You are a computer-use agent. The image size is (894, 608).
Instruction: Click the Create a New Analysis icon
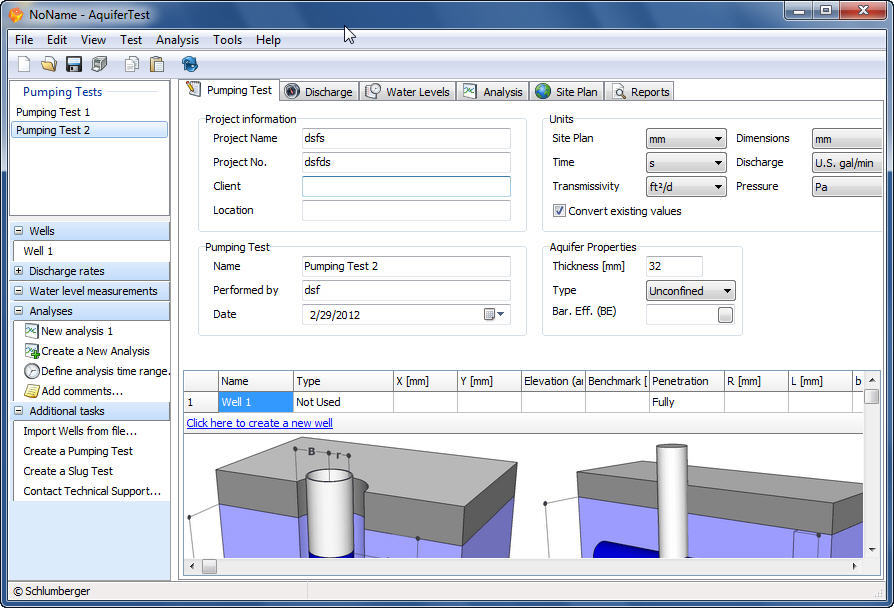click(x=32, y=351)
